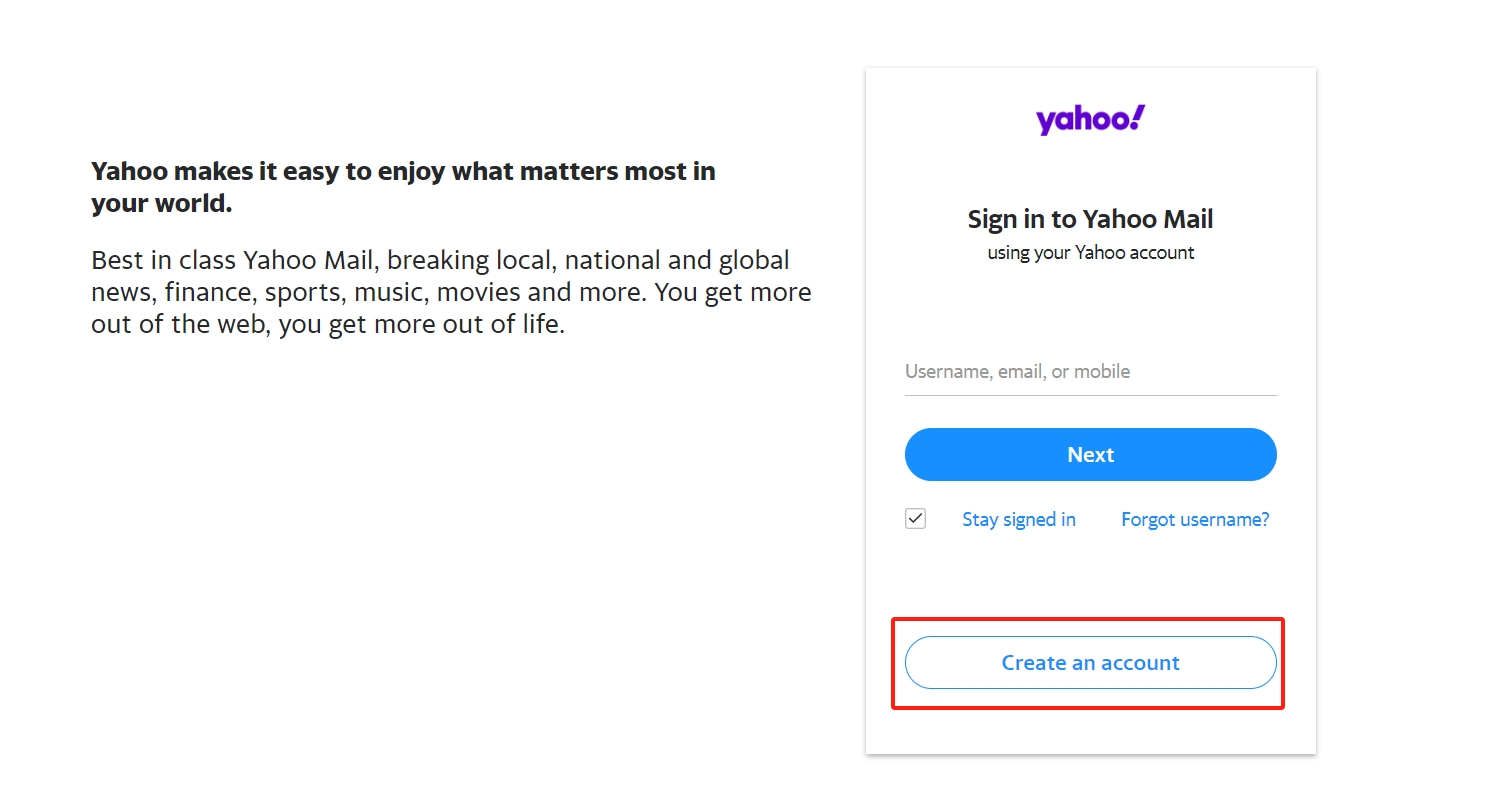
Task: Click the word 'Create' in account button
Action: [1034, 662]
